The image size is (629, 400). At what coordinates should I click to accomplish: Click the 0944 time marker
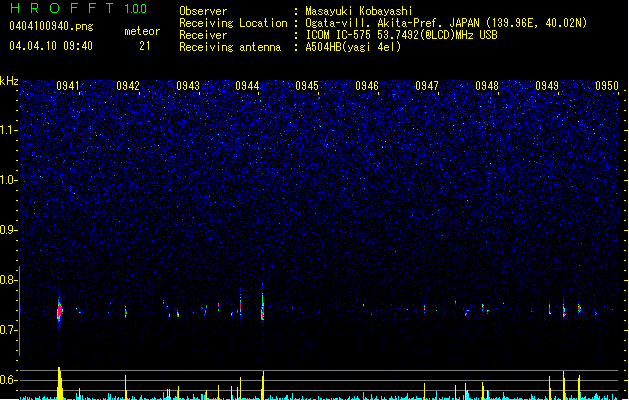point(247,86)
